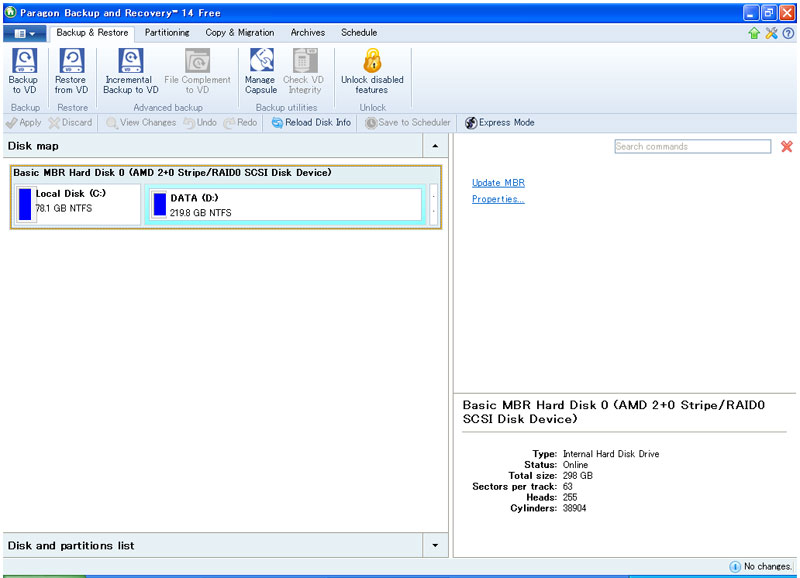This screenshot has height=578, width=800.
Task: Click into the Search commands field
Action: click(692, 147)
